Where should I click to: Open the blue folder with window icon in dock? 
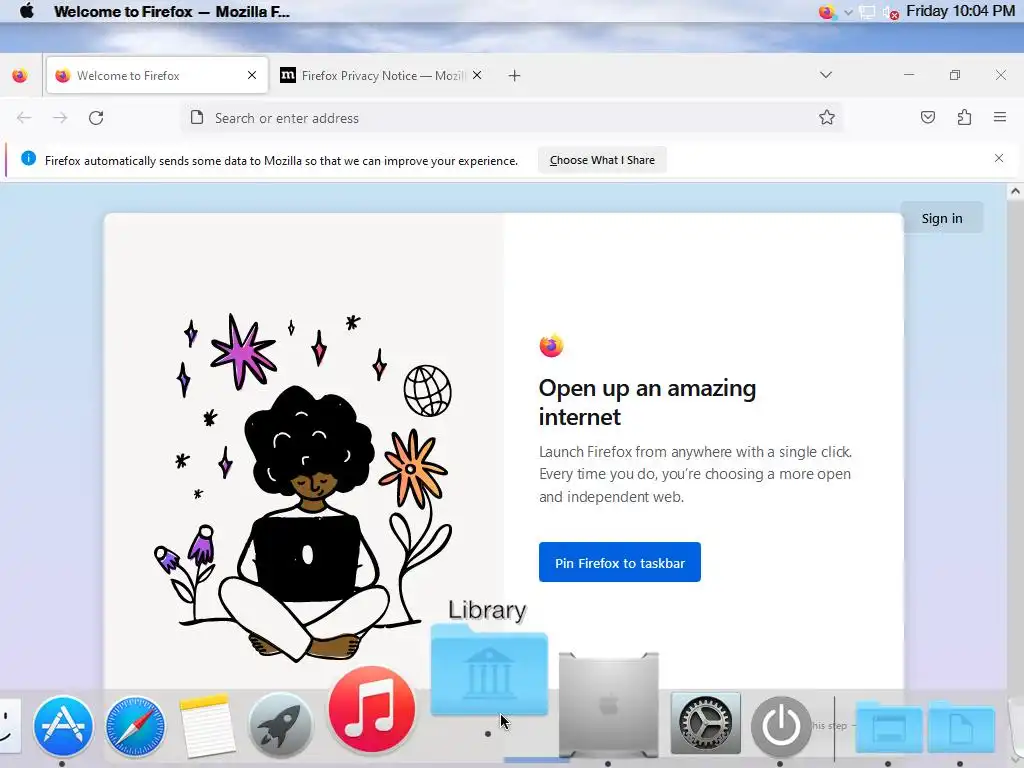(x=888, y=727)
